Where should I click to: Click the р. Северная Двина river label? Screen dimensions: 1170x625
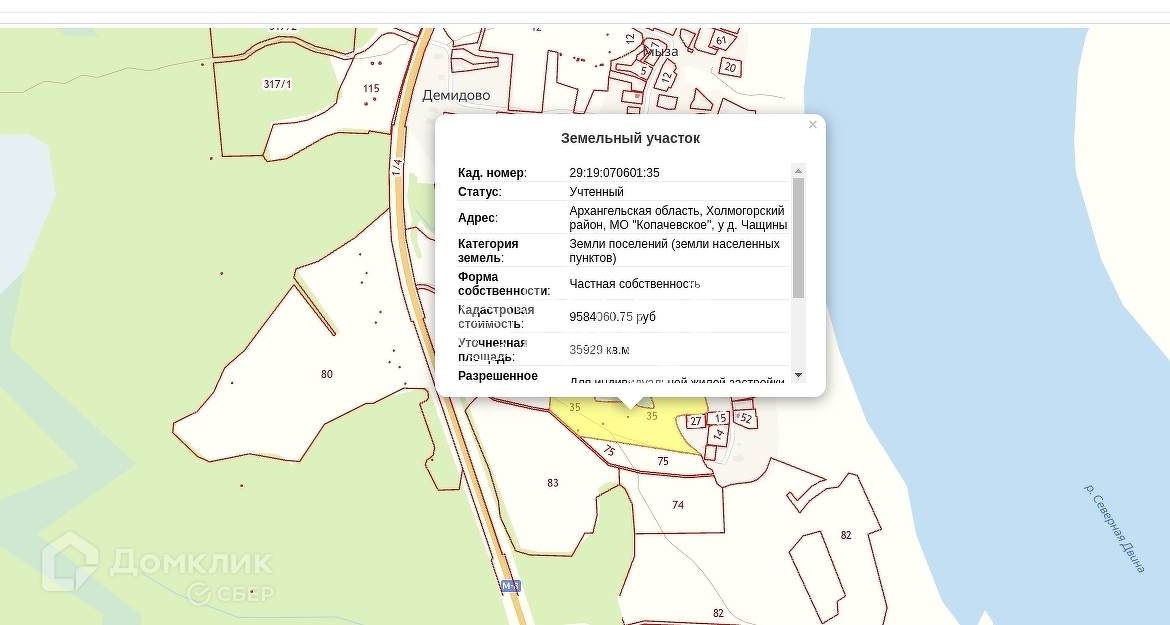[1115, 529]
